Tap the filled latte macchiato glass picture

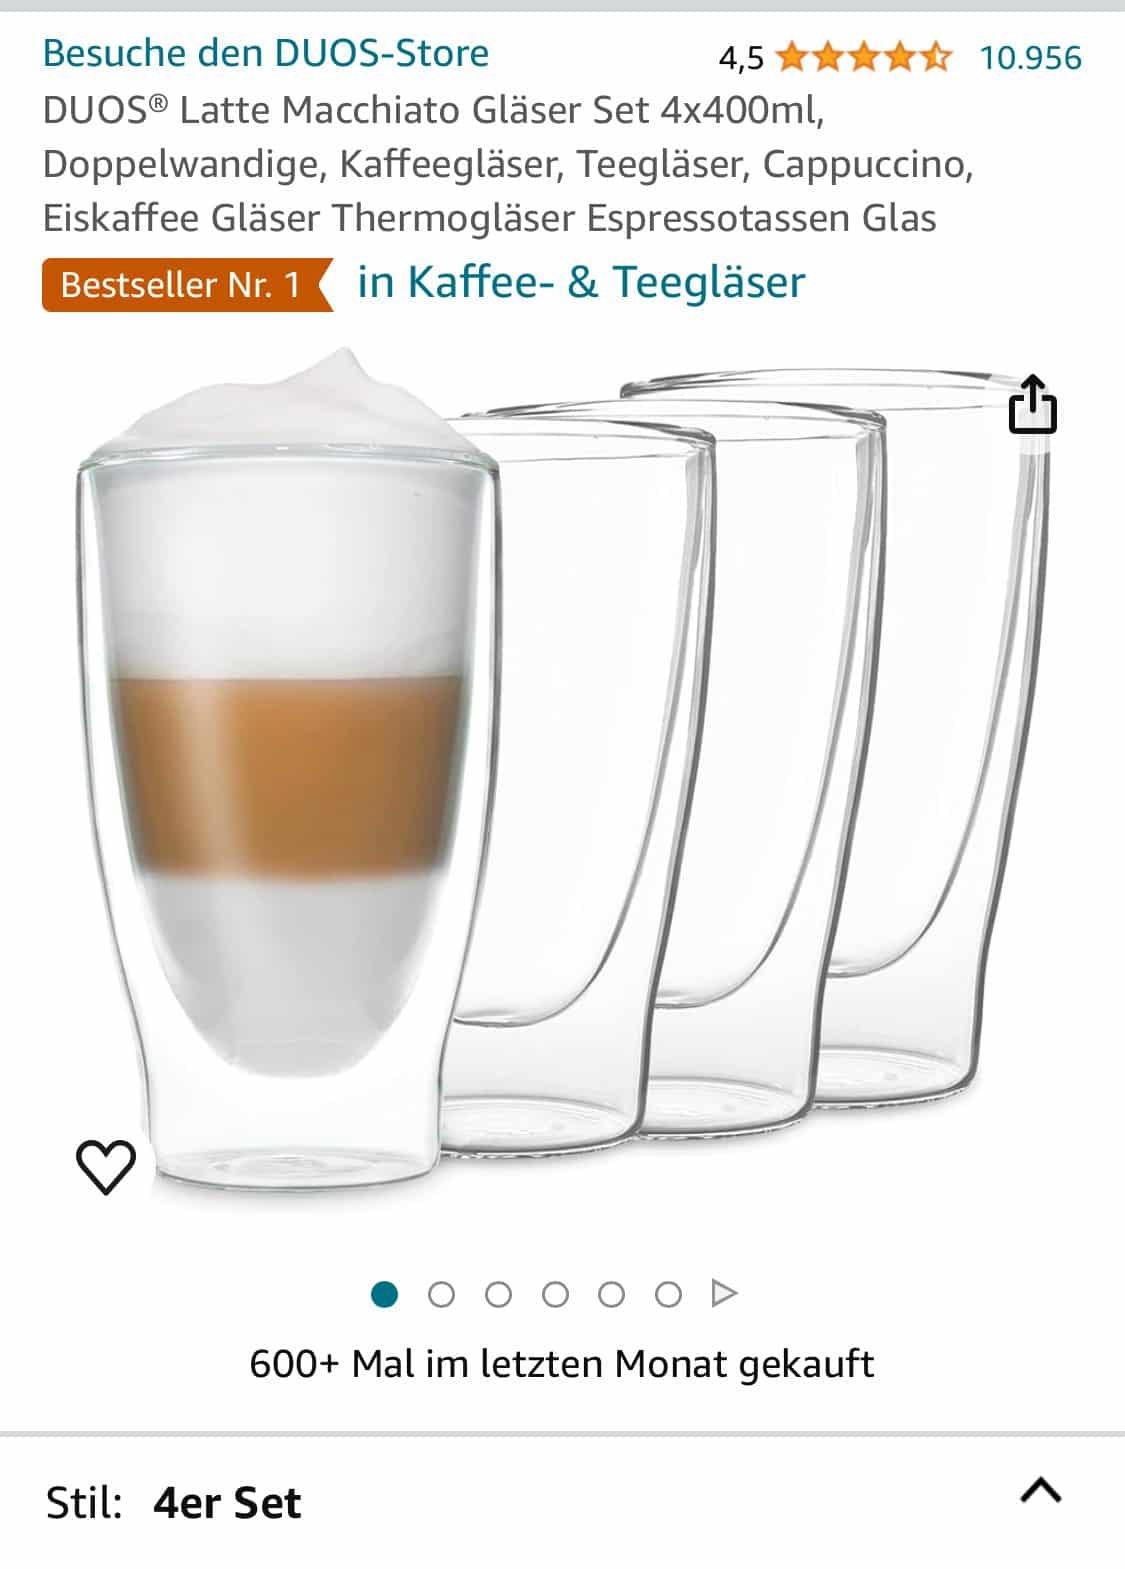point(287,775)
